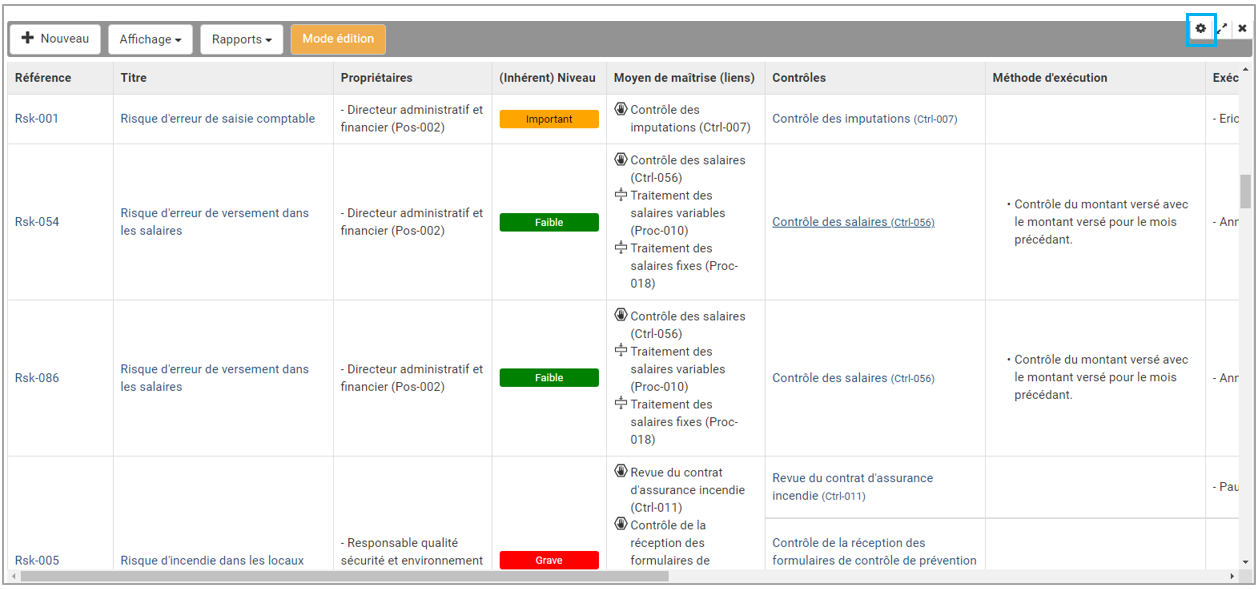Open risk reference Rsk-001
1260x590 pixels.
pos(37,119)
